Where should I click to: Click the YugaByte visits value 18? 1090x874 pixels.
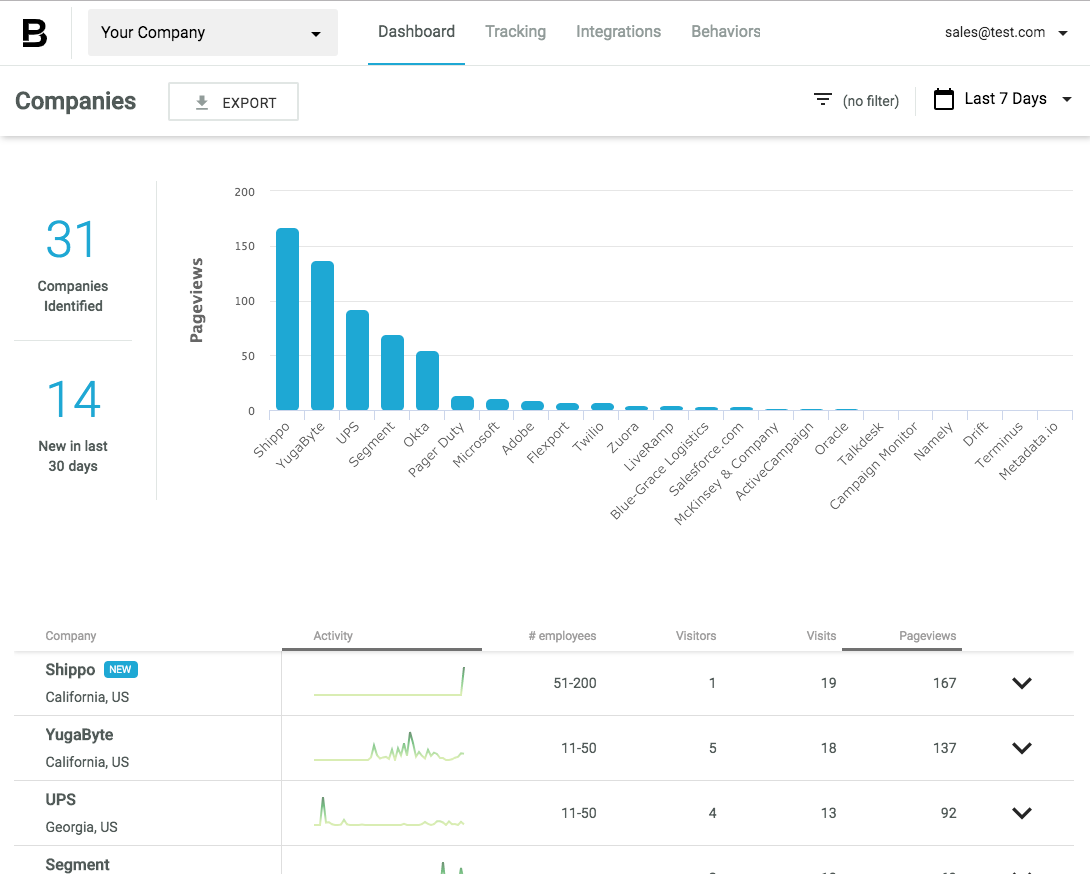(x=828, y=748)
